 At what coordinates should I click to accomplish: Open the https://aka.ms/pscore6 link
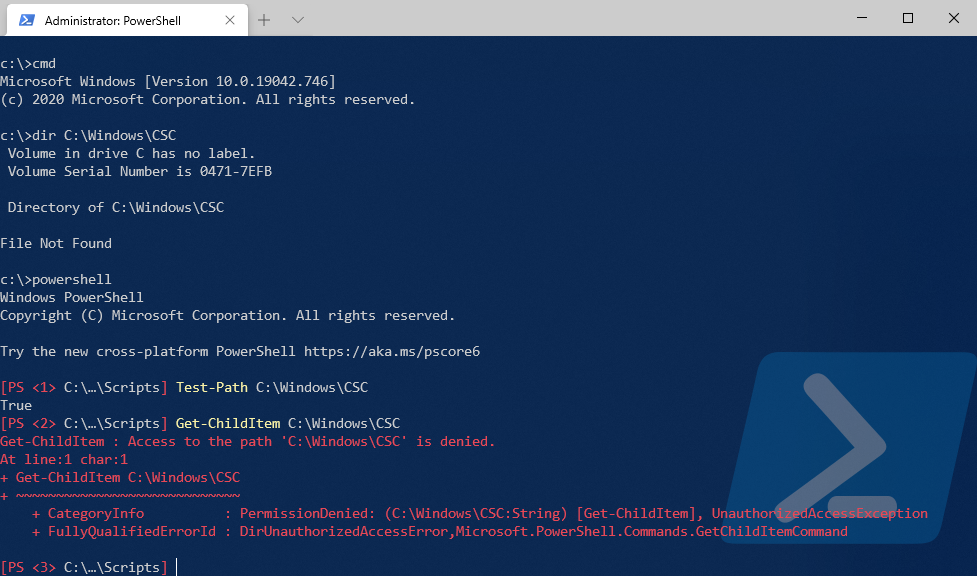coord(392,351)
